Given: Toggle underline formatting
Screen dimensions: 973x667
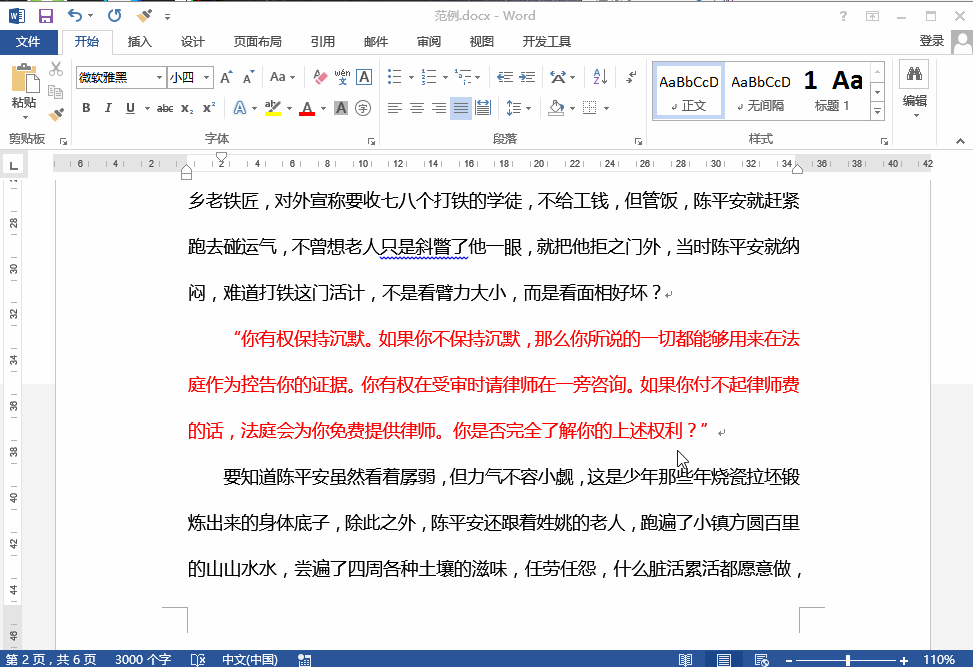Looking at the screenshot, I should point(130,108).
